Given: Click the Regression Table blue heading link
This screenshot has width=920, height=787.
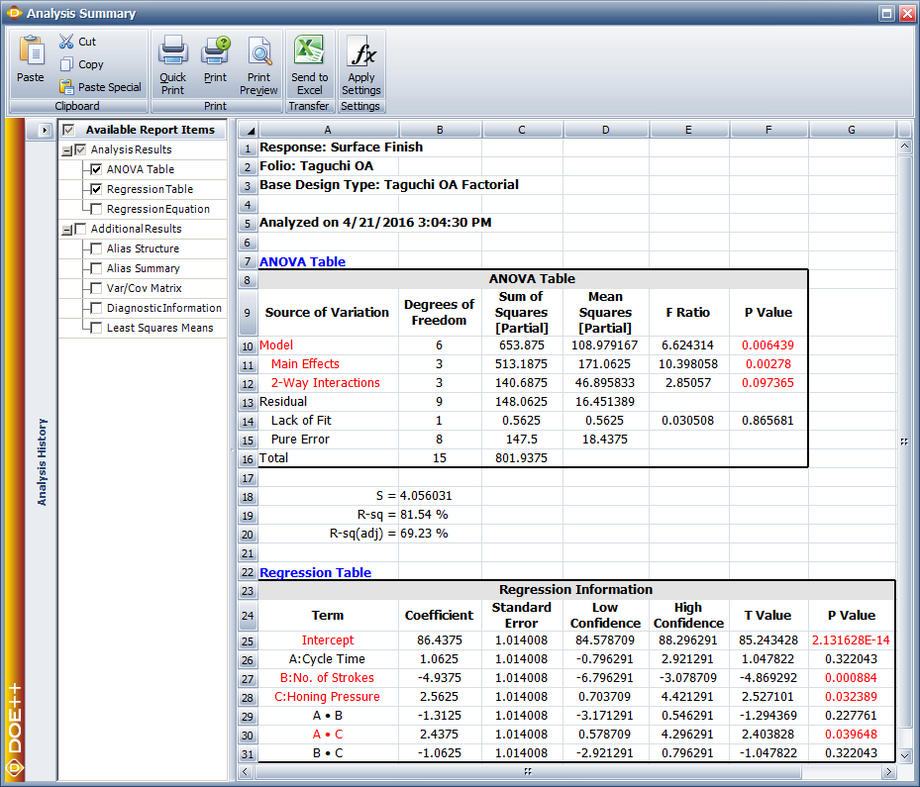Looking at the screenshot, I should pos(315,573).
